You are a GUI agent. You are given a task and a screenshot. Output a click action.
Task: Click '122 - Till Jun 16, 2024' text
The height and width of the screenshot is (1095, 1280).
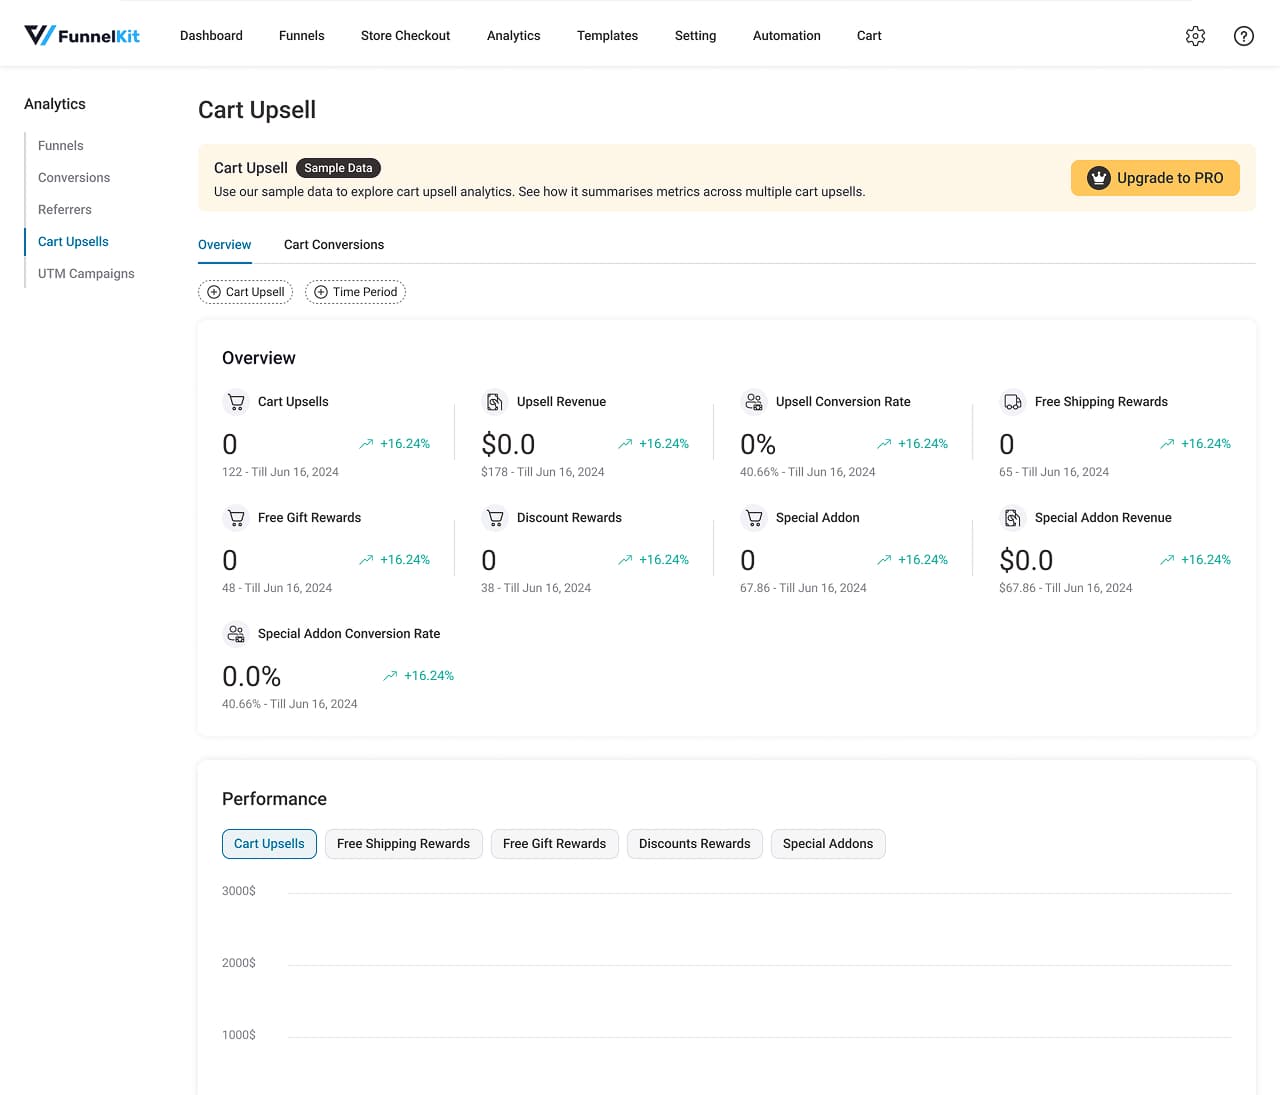point(280,472)
